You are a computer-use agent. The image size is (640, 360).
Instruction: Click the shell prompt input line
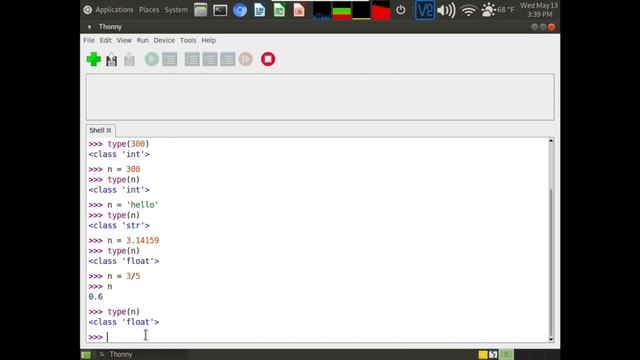318,337
